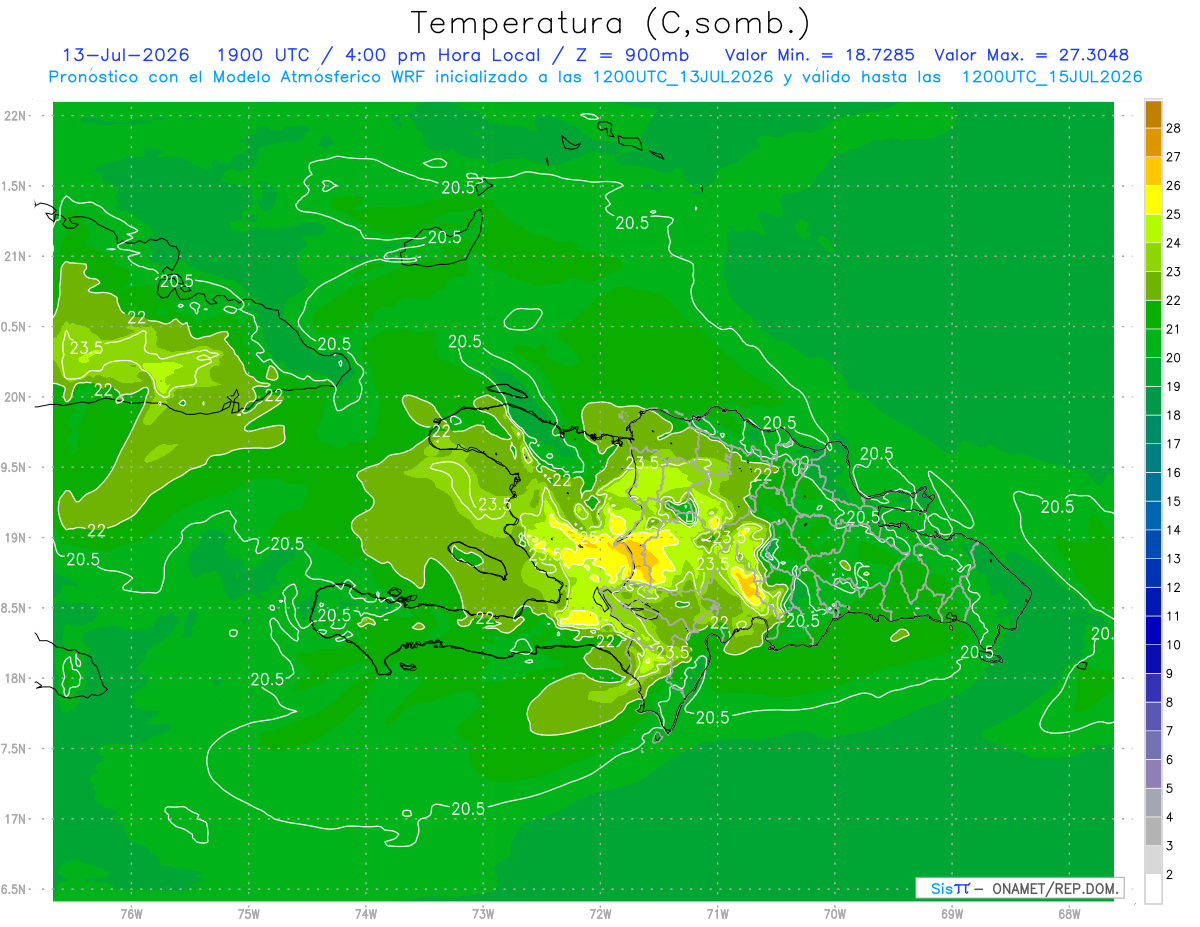Screen dimensions: 1200x927
Task: Click the '74W' longitude axis label
Action: coord(366,913)
